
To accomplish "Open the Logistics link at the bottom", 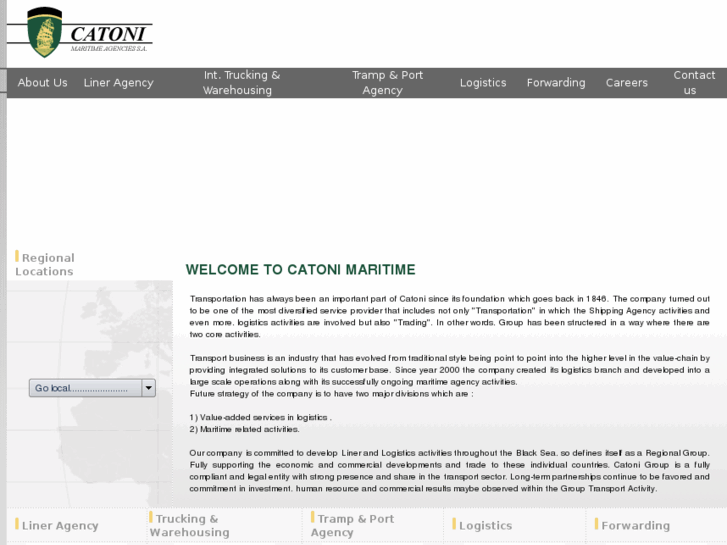I will (482, 525).
